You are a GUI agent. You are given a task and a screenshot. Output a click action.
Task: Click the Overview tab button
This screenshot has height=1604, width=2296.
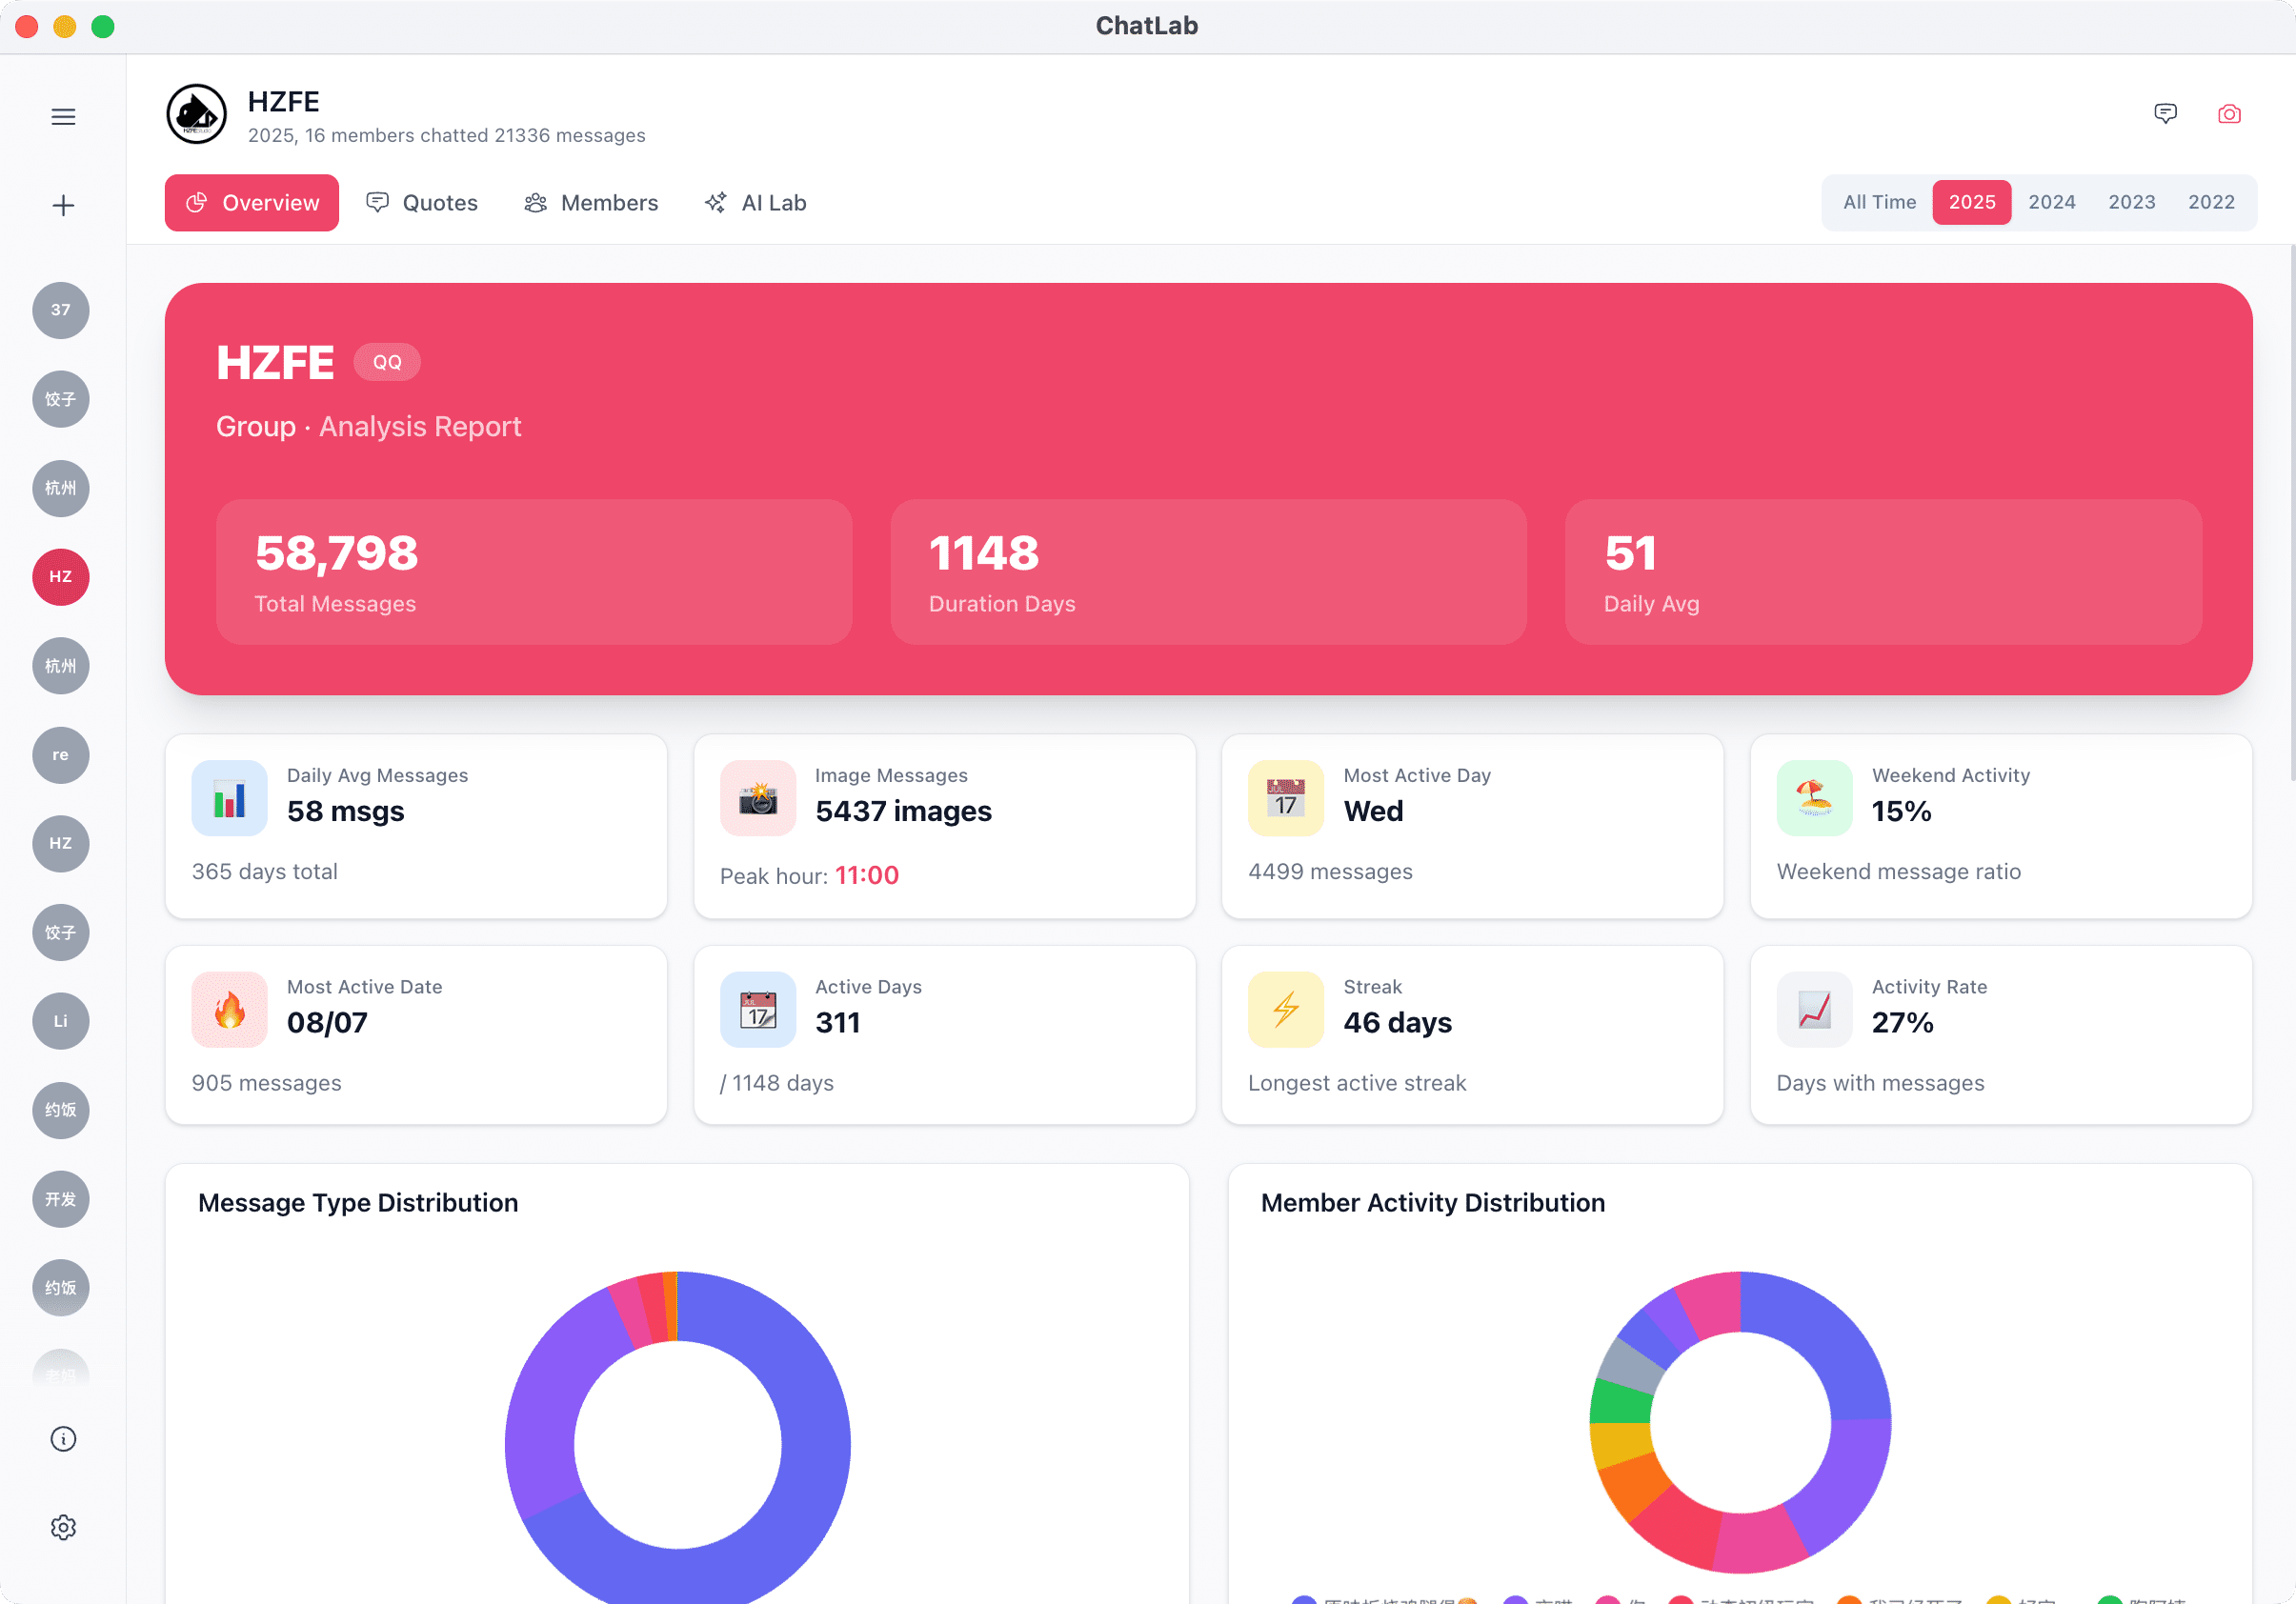(252, 202)
